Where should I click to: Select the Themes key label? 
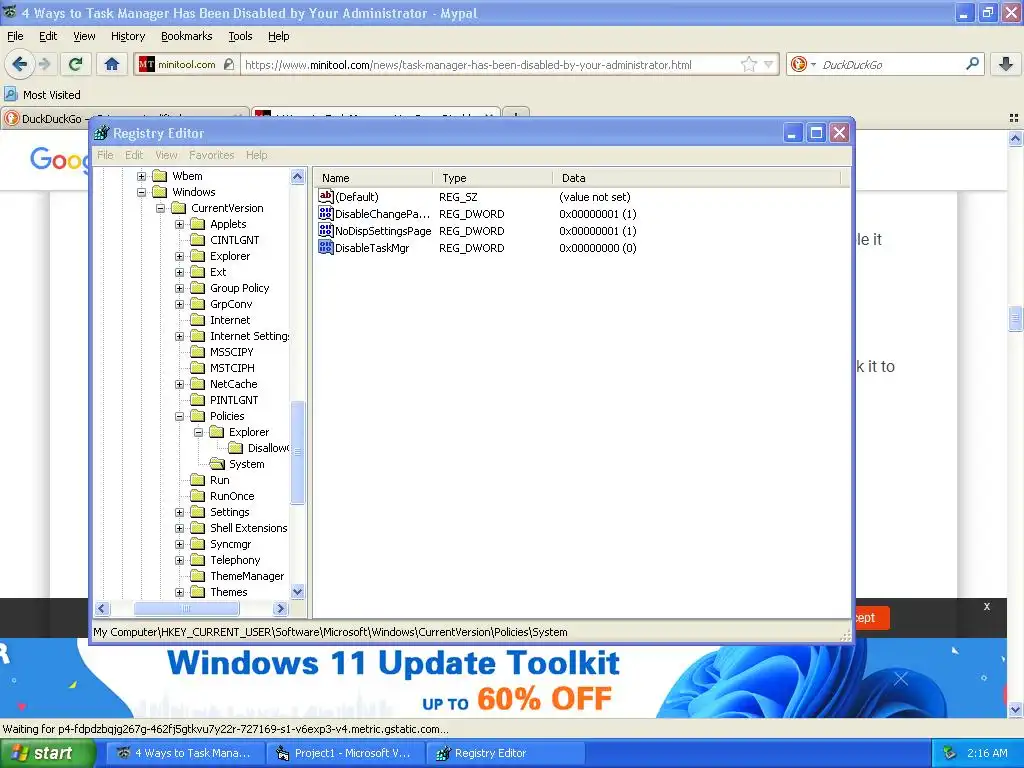coord(229,592)
